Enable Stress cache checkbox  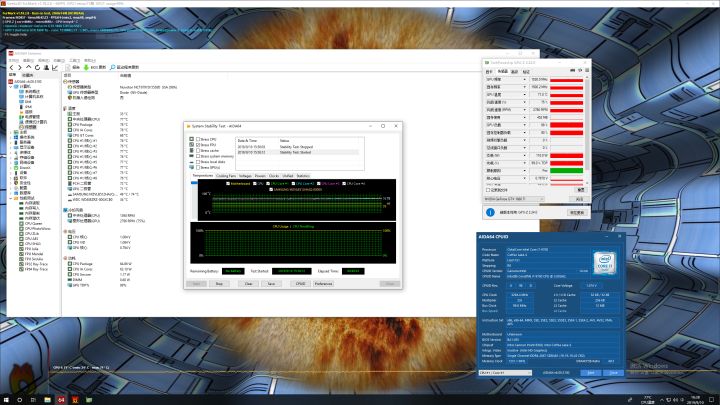[x=198, y=151]
